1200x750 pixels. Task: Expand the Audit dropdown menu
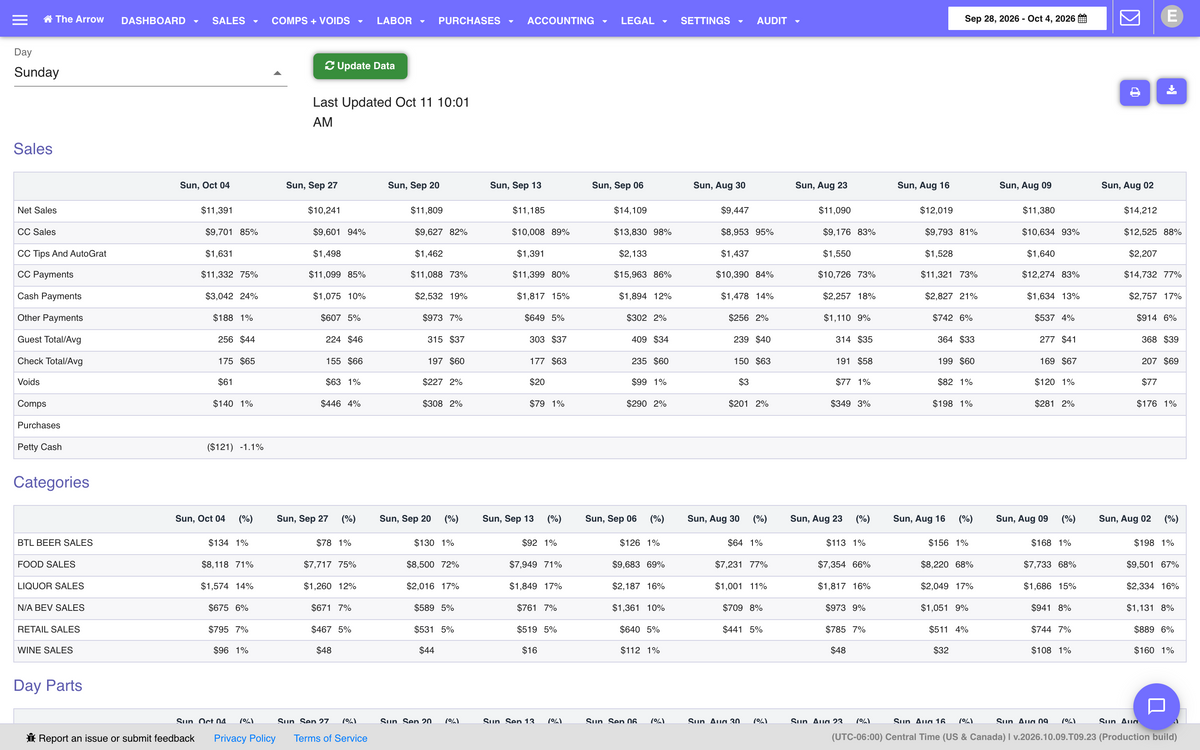(x=778, y=20)
